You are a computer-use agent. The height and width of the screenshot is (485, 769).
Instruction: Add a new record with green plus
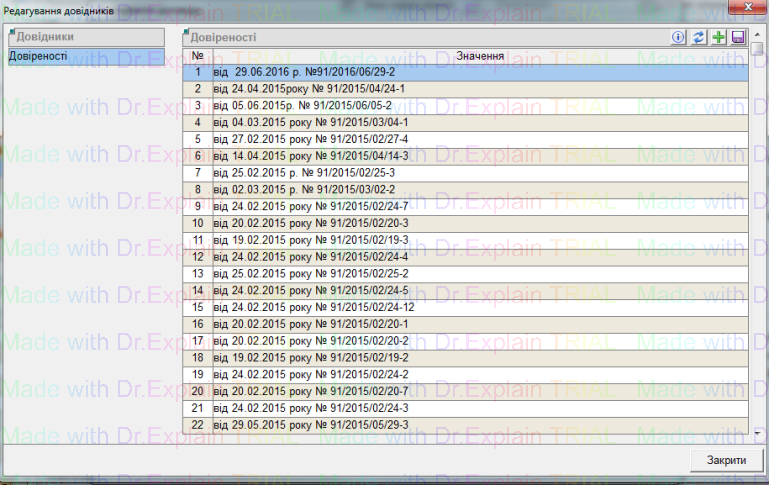[x=719, y=37]
